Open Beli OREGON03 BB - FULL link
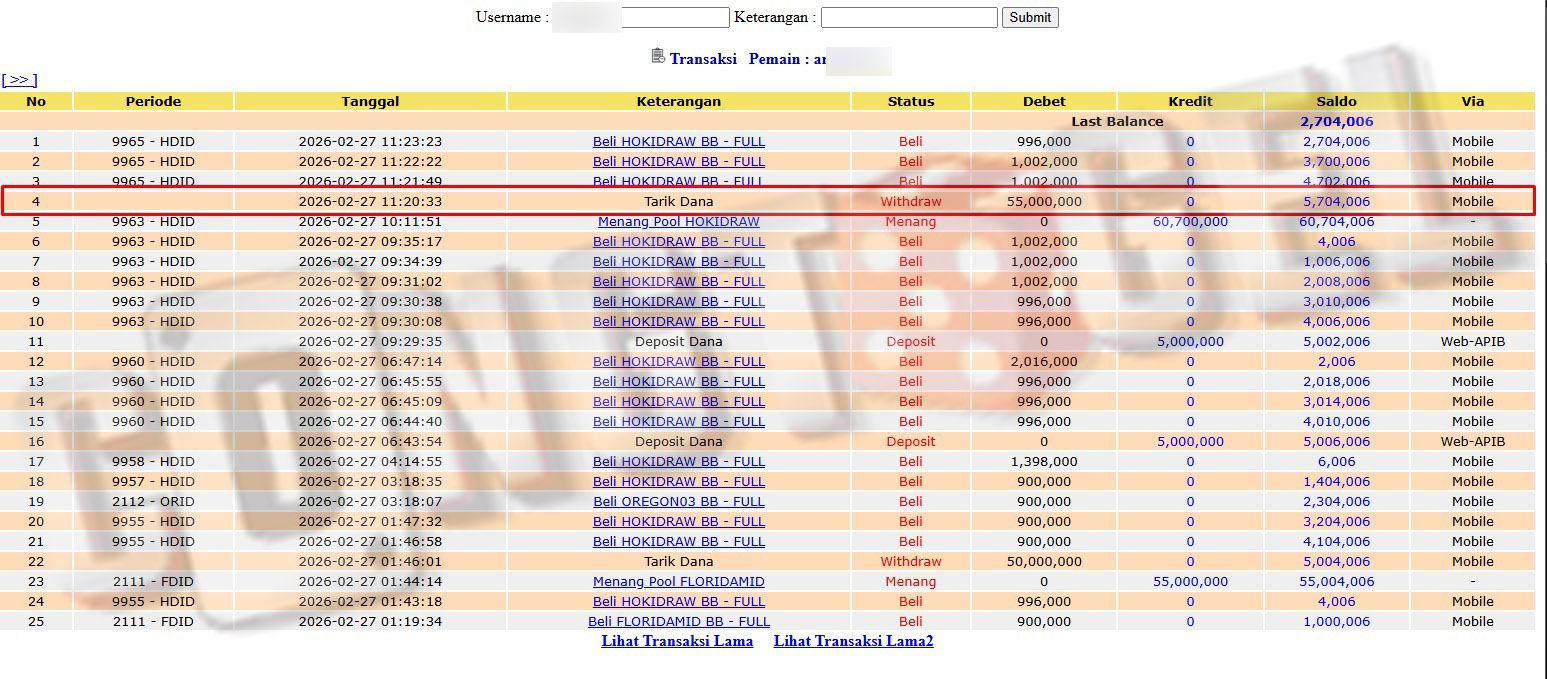The height and width of the screenshot is (679, 1547). tap(678, 501)
